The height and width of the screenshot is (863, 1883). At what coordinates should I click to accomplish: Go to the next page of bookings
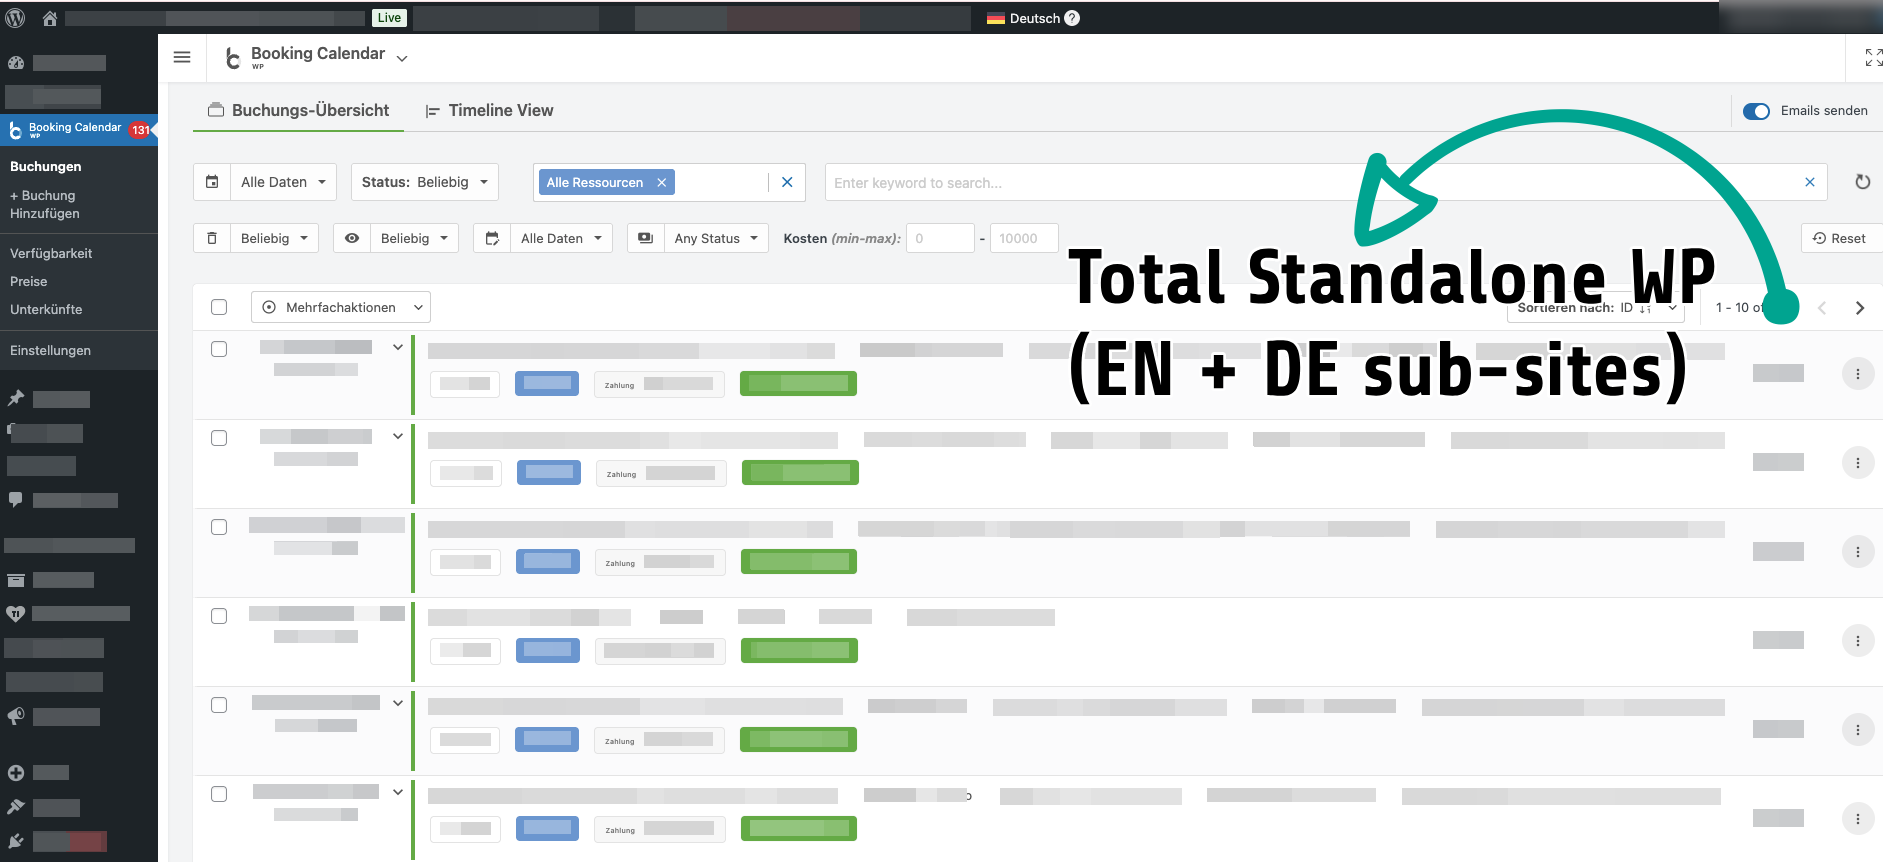tap(1860, 308)
